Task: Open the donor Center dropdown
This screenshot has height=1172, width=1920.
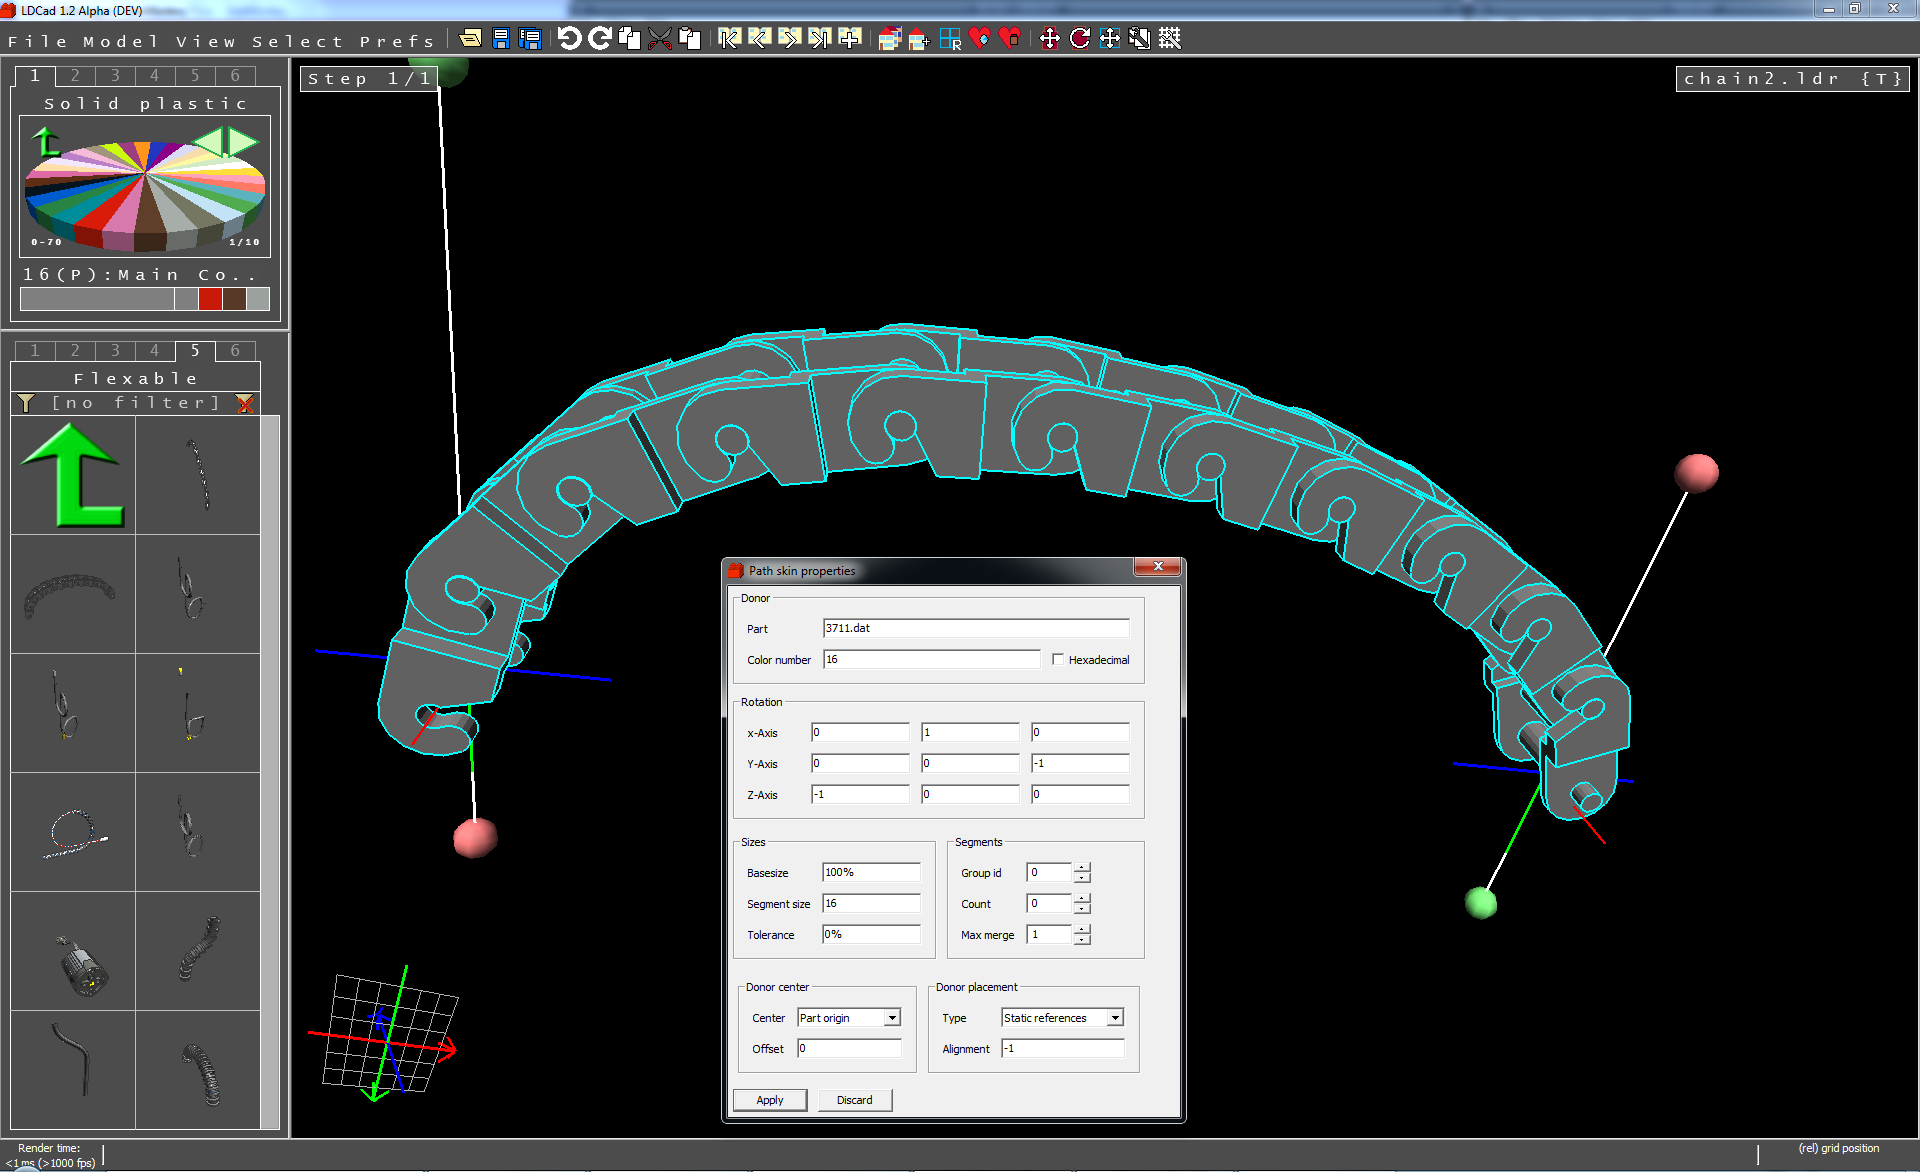Action: pyautogui.click(x=892, y=1018)
